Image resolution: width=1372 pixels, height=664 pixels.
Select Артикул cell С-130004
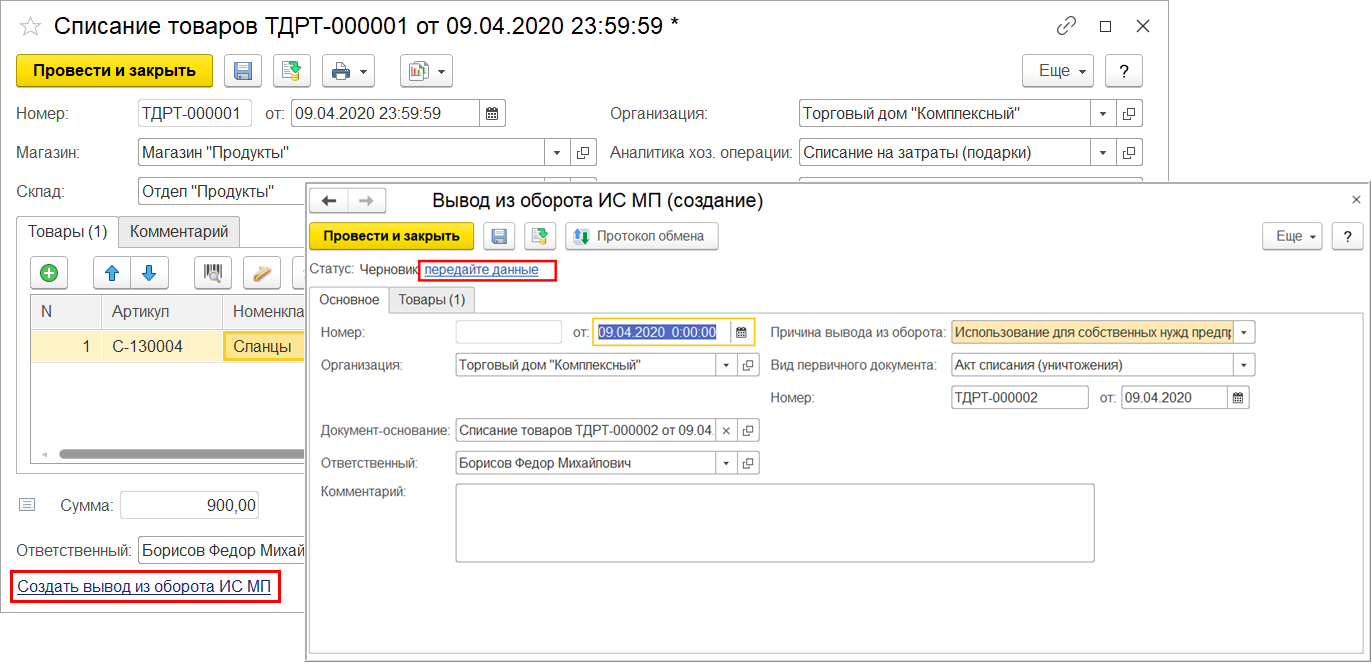(x=162, y=346)
